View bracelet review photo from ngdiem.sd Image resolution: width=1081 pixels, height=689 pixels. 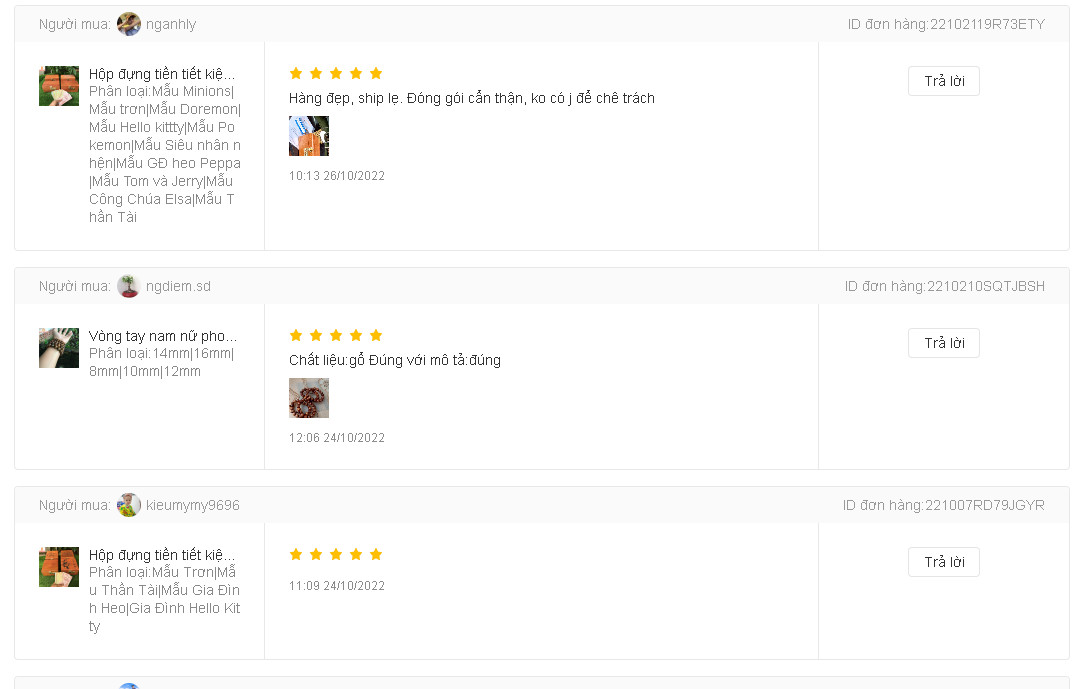(x=309, y=398)
